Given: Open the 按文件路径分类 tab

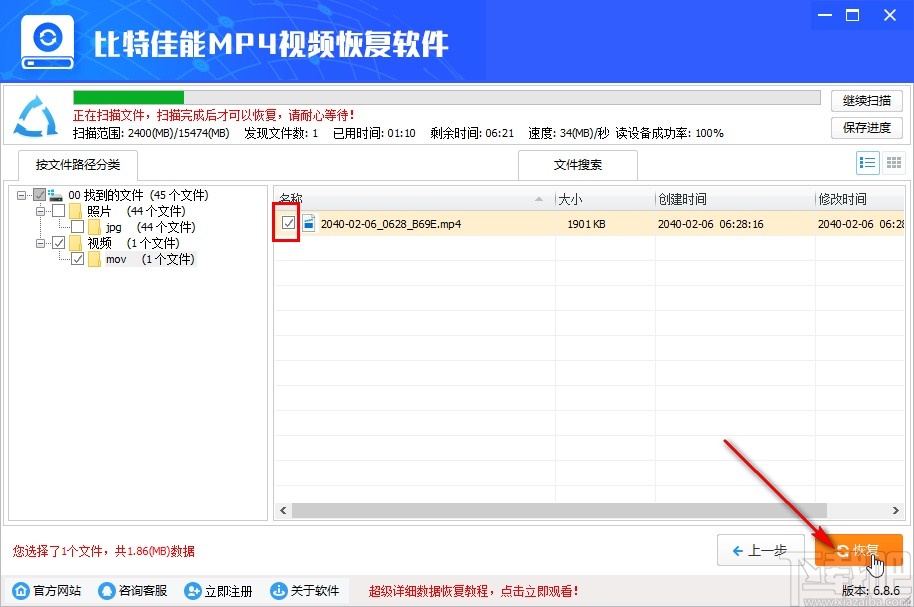Looking at the screenshot, I should 78,165.
